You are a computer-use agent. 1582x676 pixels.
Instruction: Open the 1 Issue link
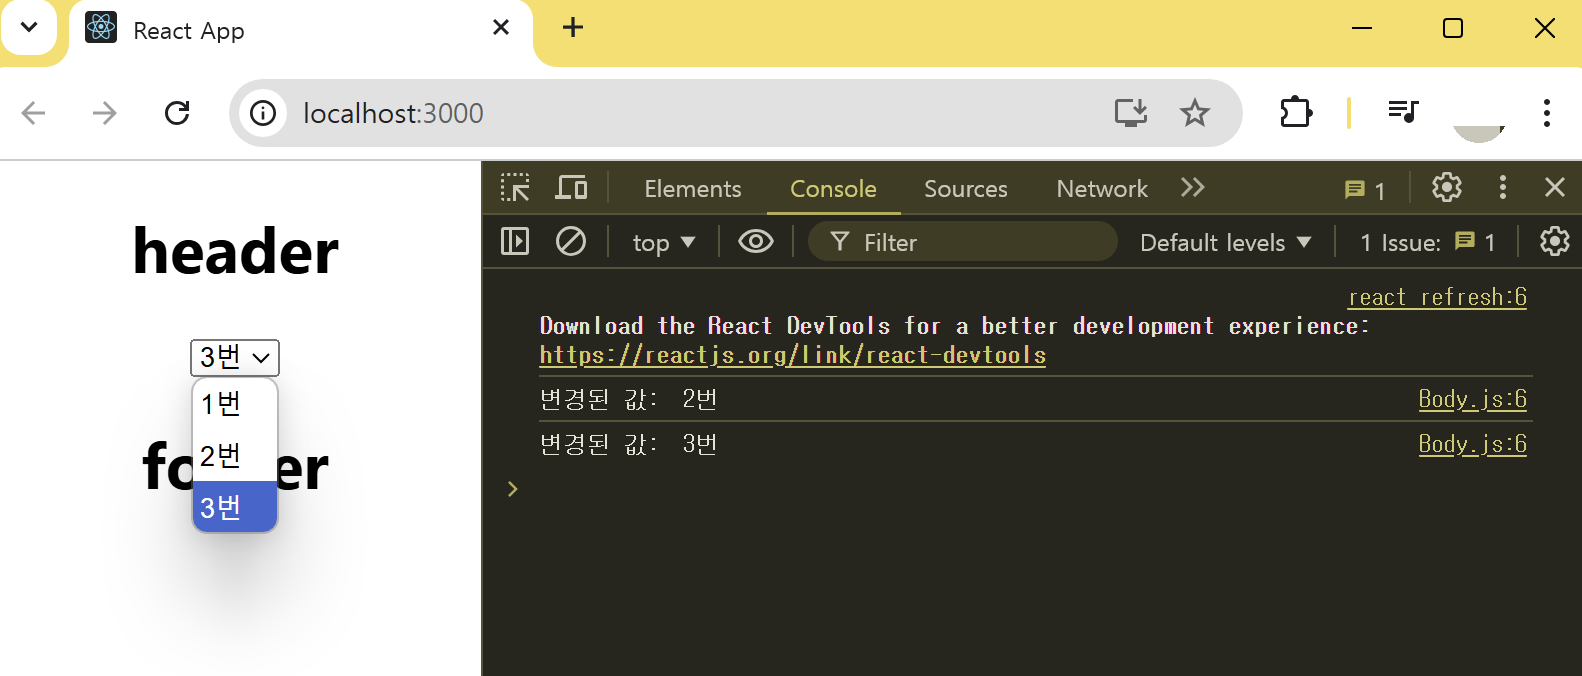tap(1428, 242)
